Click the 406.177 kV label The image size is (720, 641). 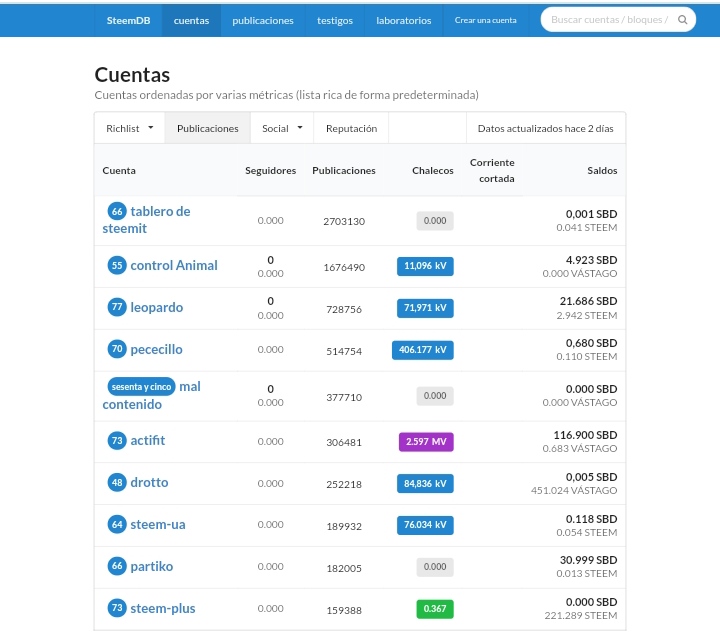[423, 350]
